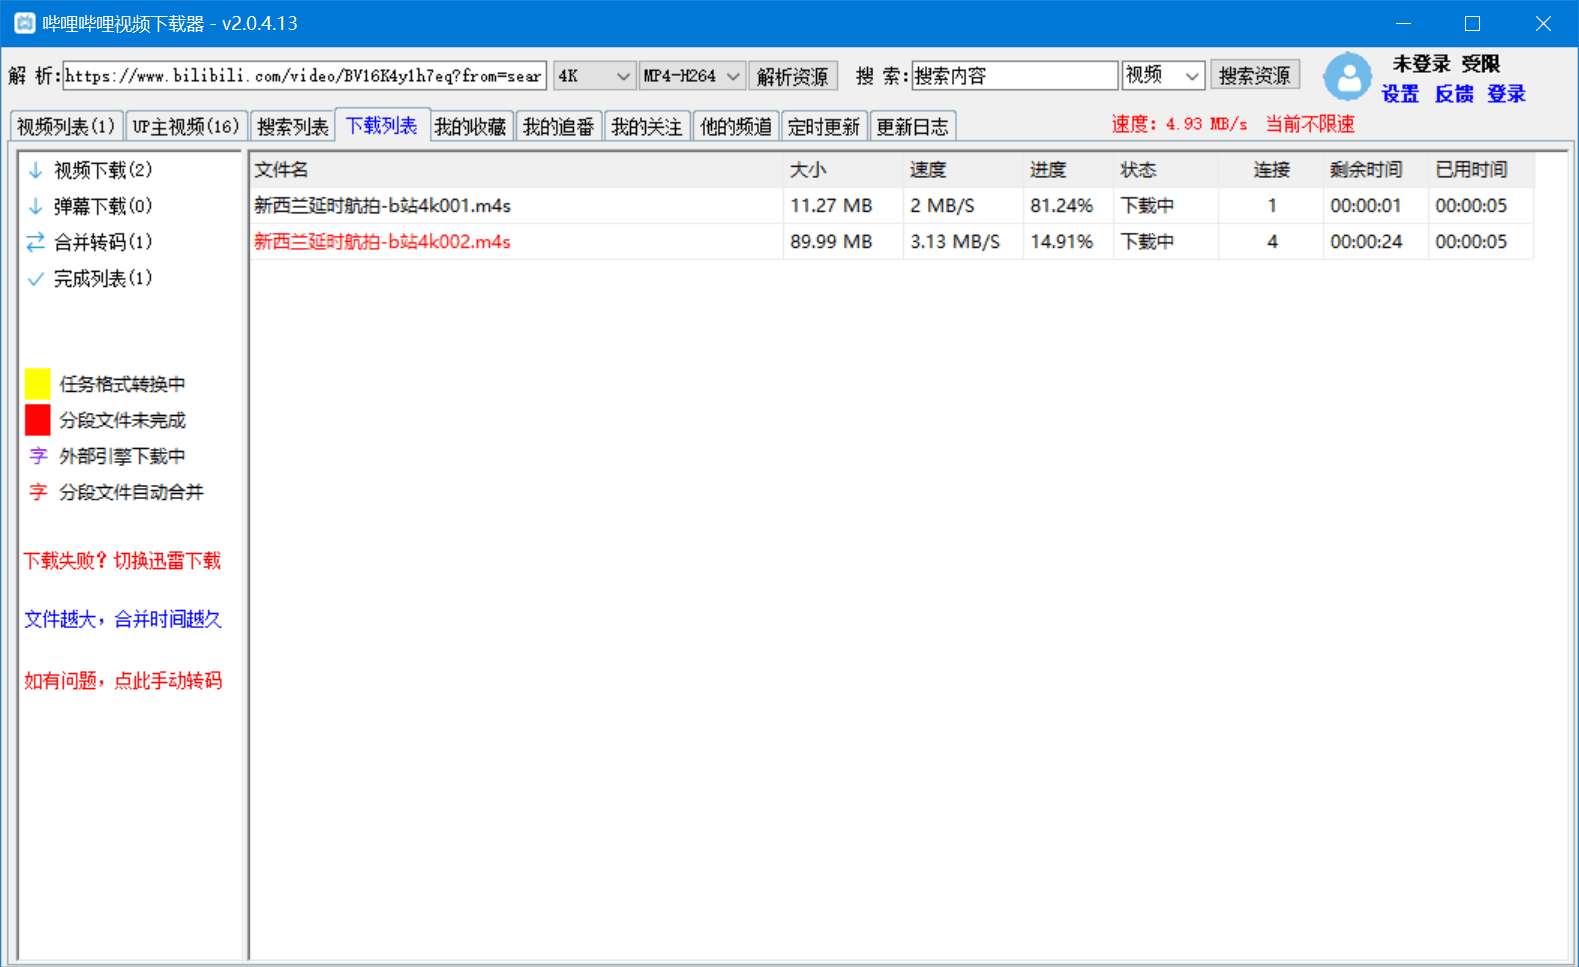Open the 视频 search type dropdown
The width and height of the screenshot is (1579, 967).
pyautogui.click(x=1162, y=75)
